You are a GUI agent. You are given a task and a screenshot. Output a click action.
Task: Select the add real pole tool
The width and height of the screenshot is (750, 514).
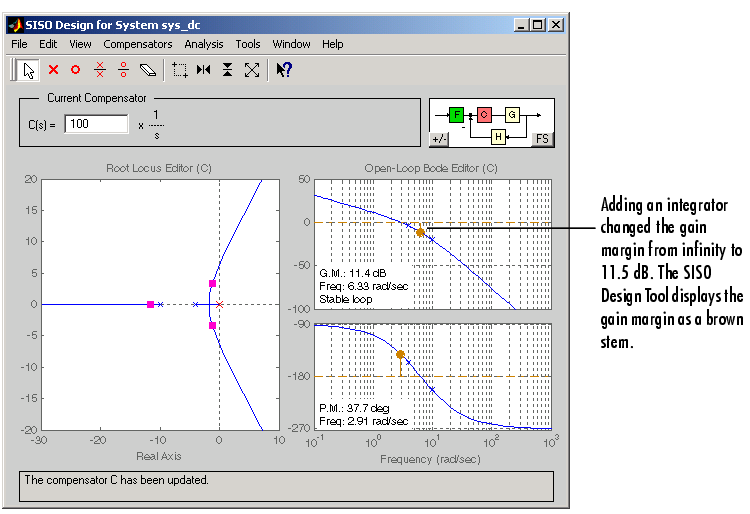click(54, 70)
